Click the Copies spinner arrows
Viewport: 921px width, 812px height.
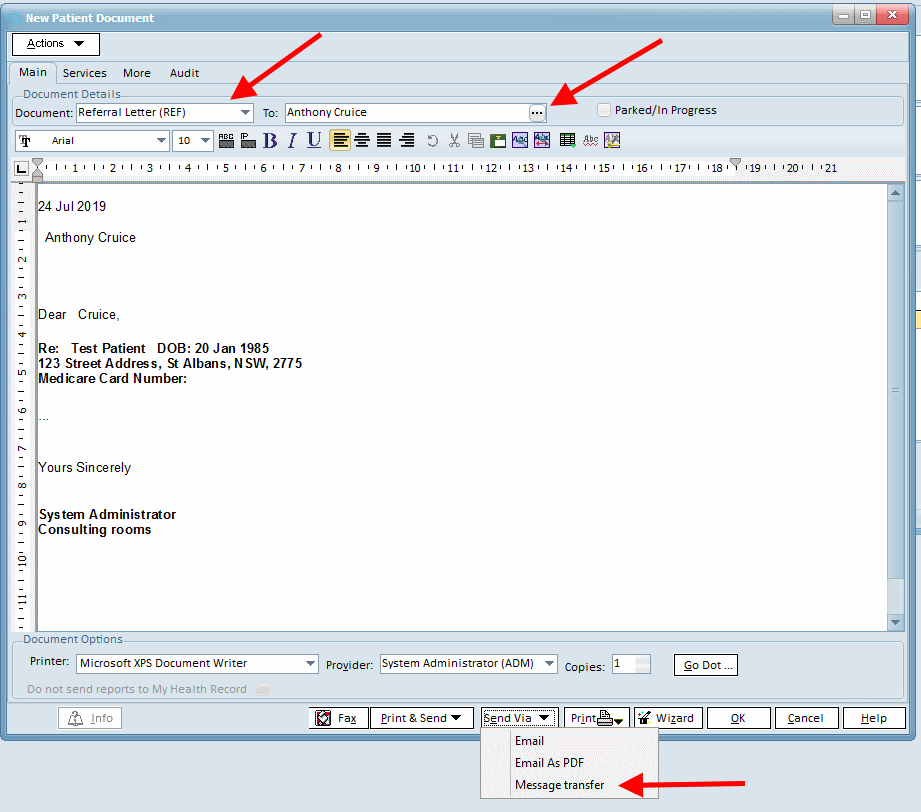[x=643, y=664]
